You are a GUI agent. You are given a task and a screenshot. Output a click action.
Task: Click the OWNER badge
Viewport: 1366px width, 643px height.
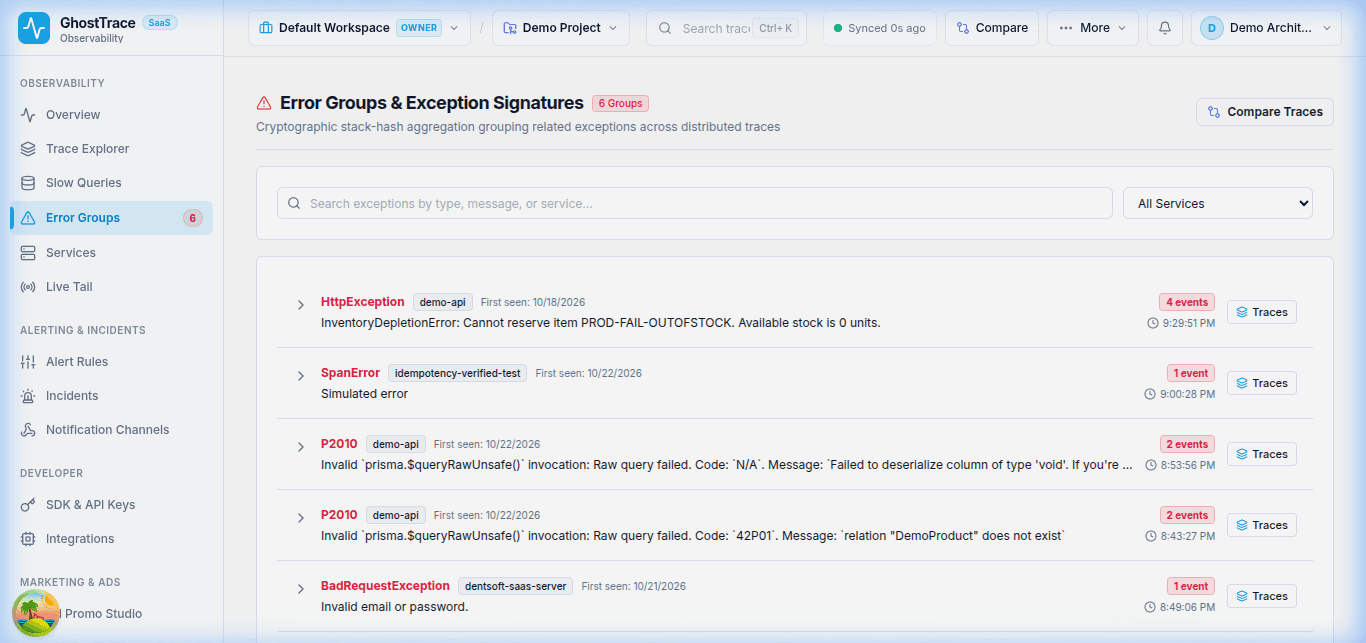pos(419,28)
